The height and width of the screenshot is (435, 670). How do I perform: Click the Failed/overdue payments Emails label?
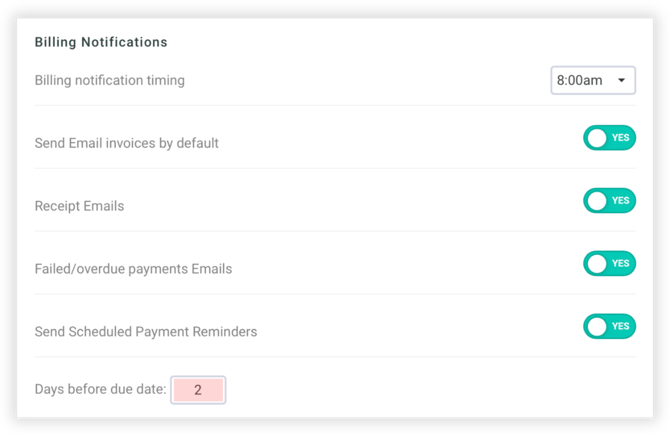[x=133, y=269]
